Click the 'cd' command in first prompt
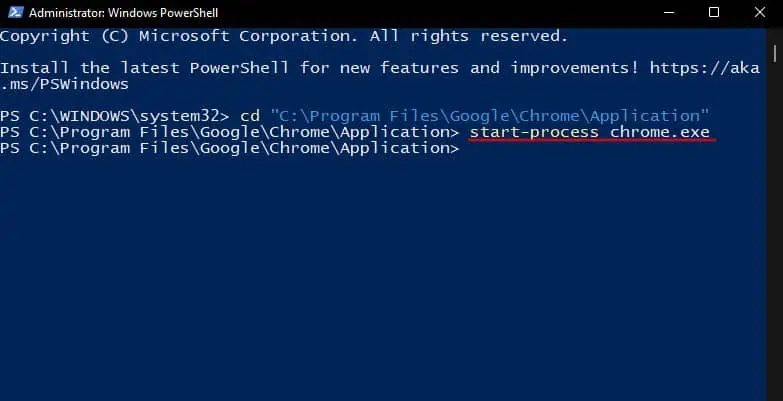The height and width of the screenshot is (401, 783). click(251, 116)
